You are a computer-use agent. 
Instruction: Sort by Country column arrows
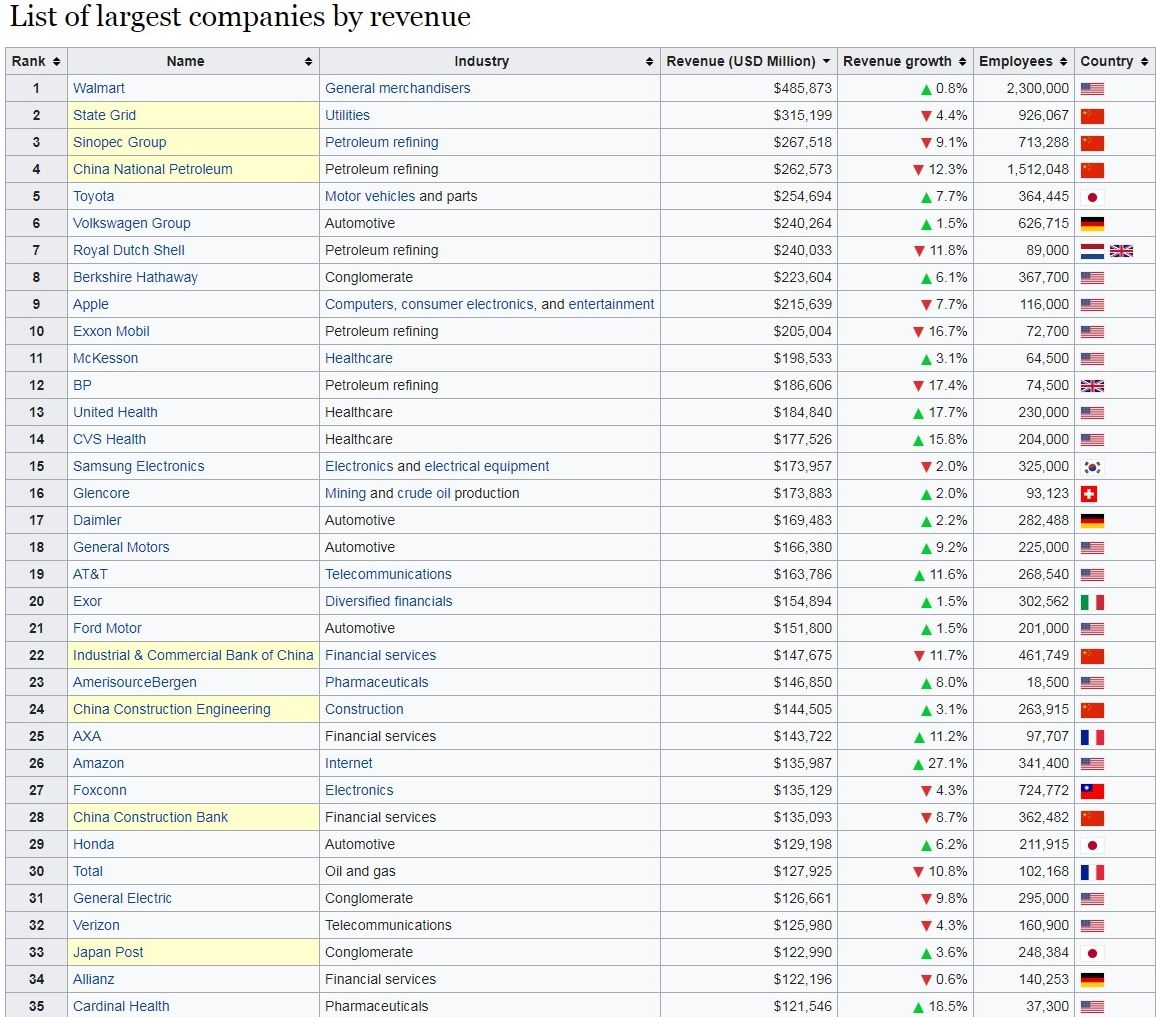point(1144,61)
